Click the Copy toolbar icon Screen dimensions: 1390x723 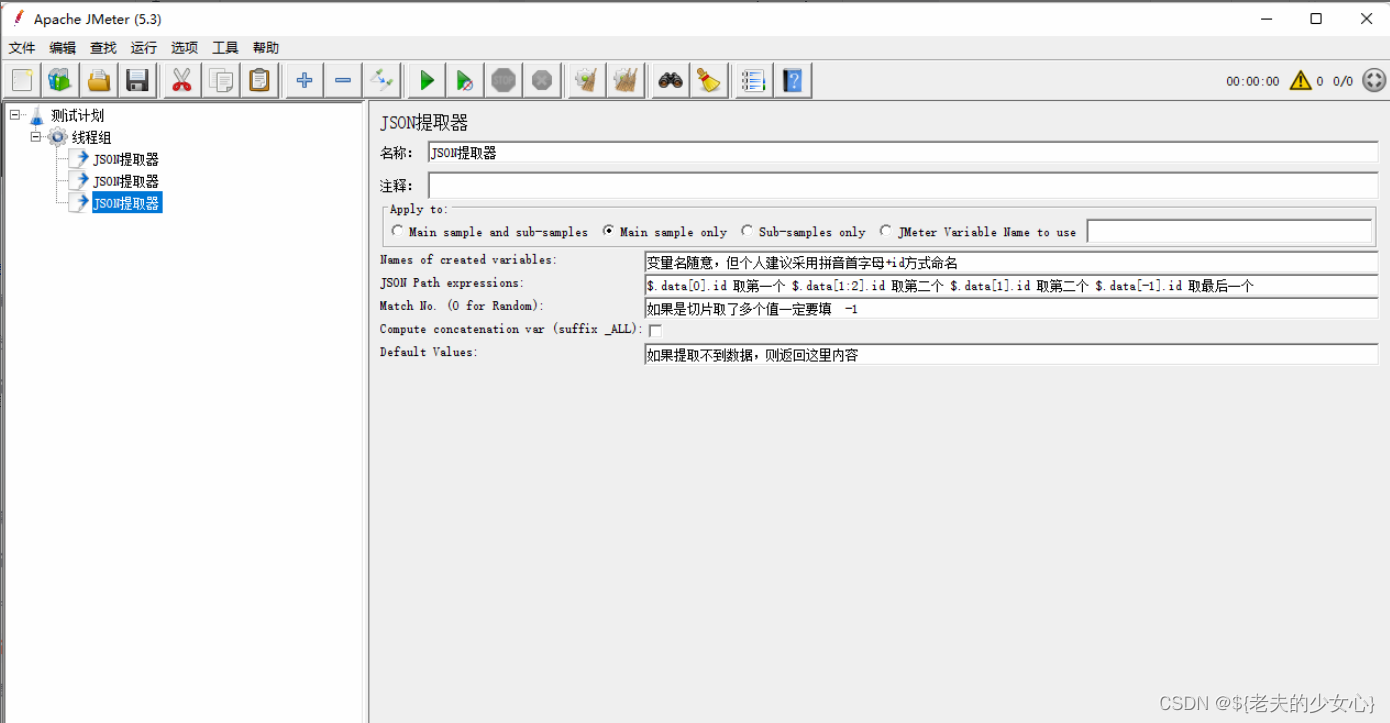tap(220, 80)
